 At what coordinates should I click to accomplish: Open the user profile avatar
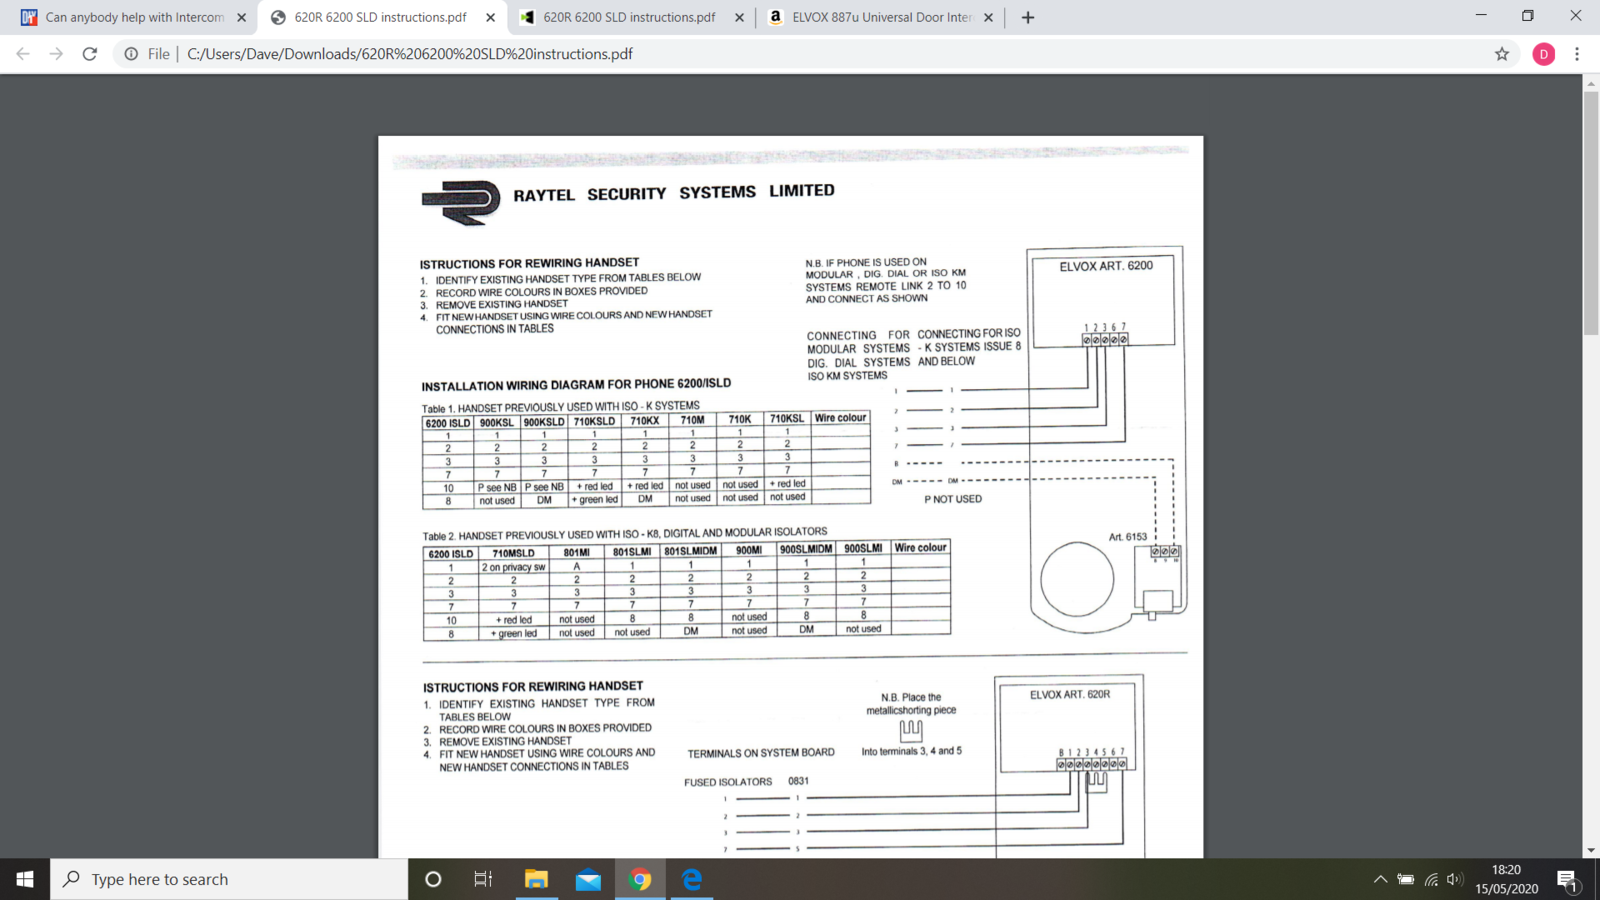(x=1543, y=54)
